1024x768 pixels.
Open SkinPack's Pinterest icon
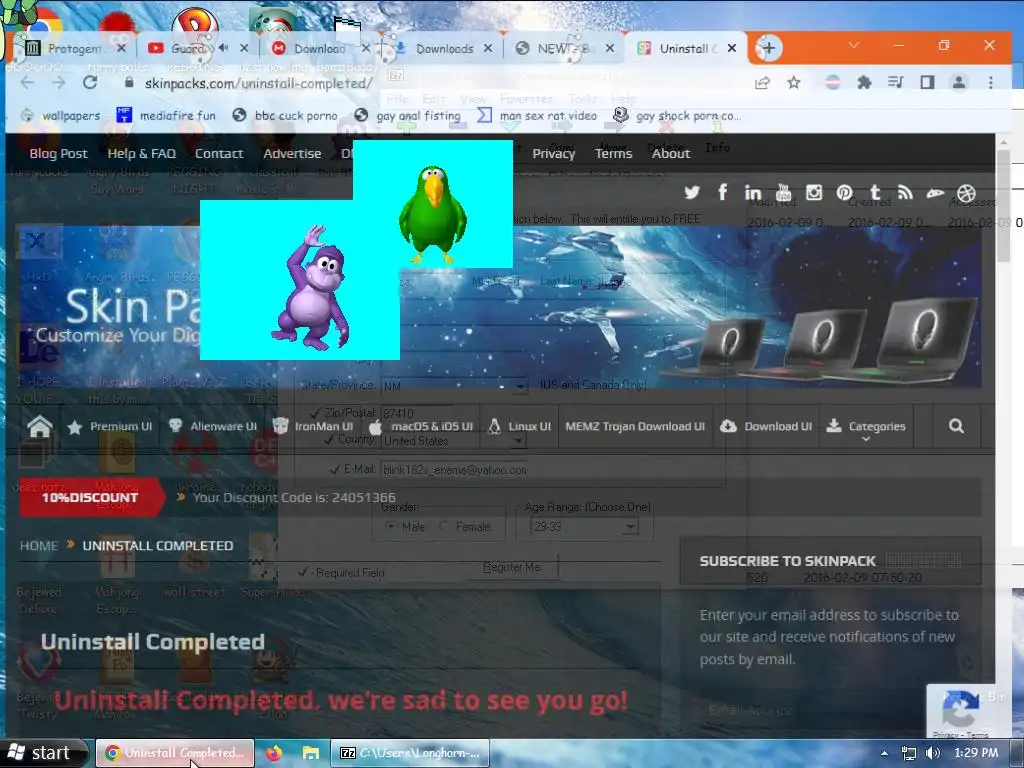tap(844, 193)
